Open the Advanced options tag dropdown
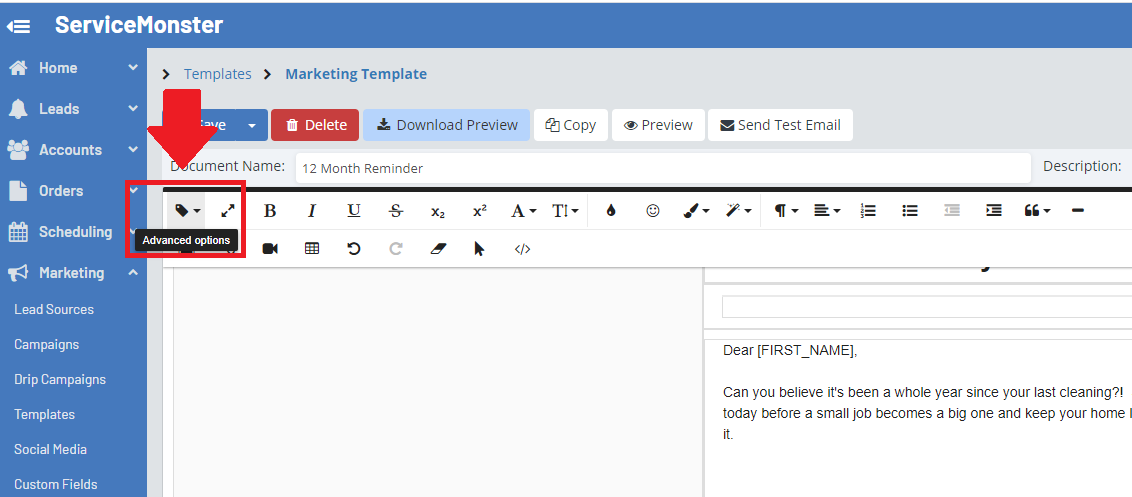This screenshot has width=1132, height=497. pyautogui.click(x=186, y=211)
